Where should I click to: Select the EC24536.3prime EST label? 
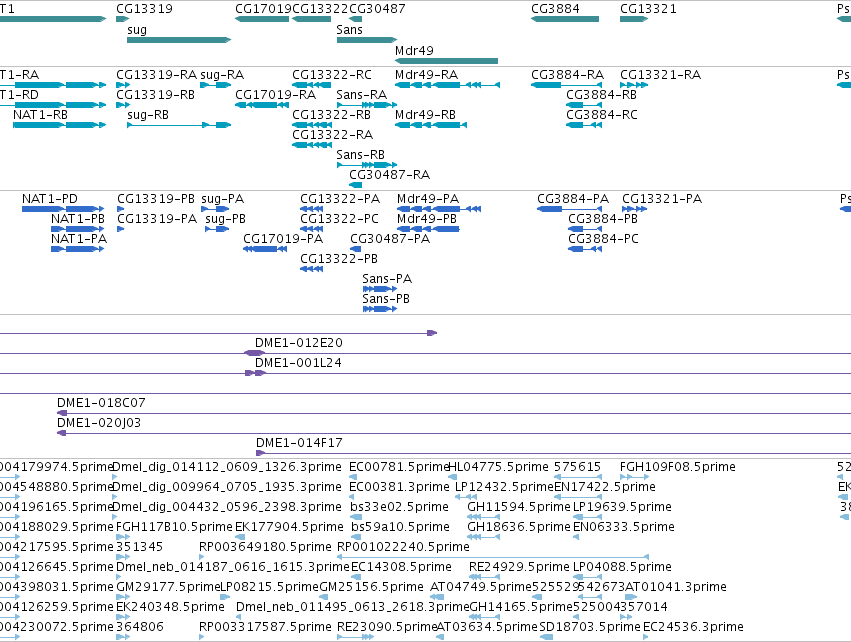(x=693, y=627)
